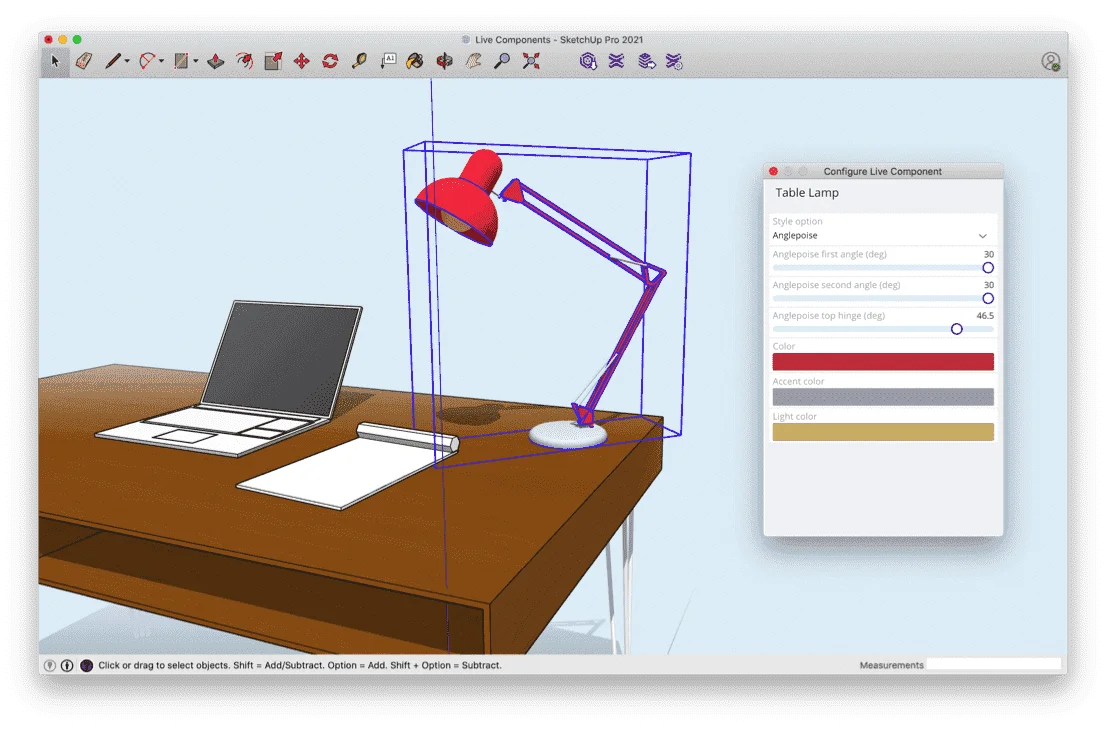1106x733 pixels.
Task: Select the Eraser tool
Action: [84, 61]
